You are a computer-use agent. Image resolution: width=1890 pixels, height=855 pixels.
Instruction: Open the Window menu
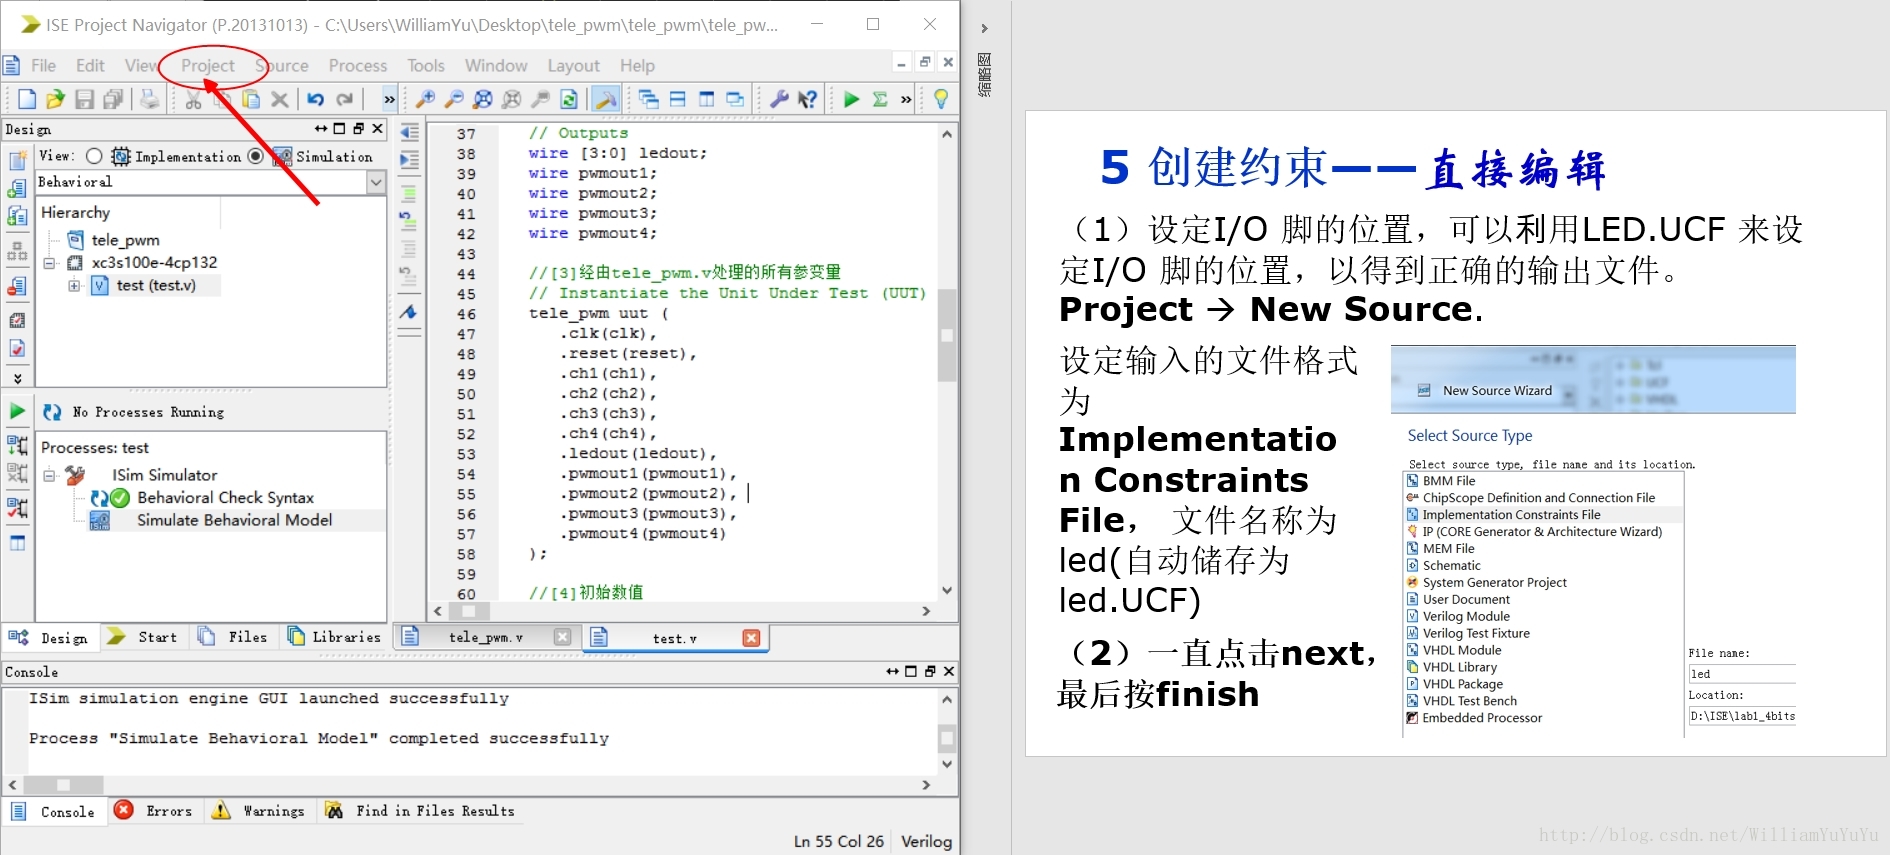click(496, 65)
